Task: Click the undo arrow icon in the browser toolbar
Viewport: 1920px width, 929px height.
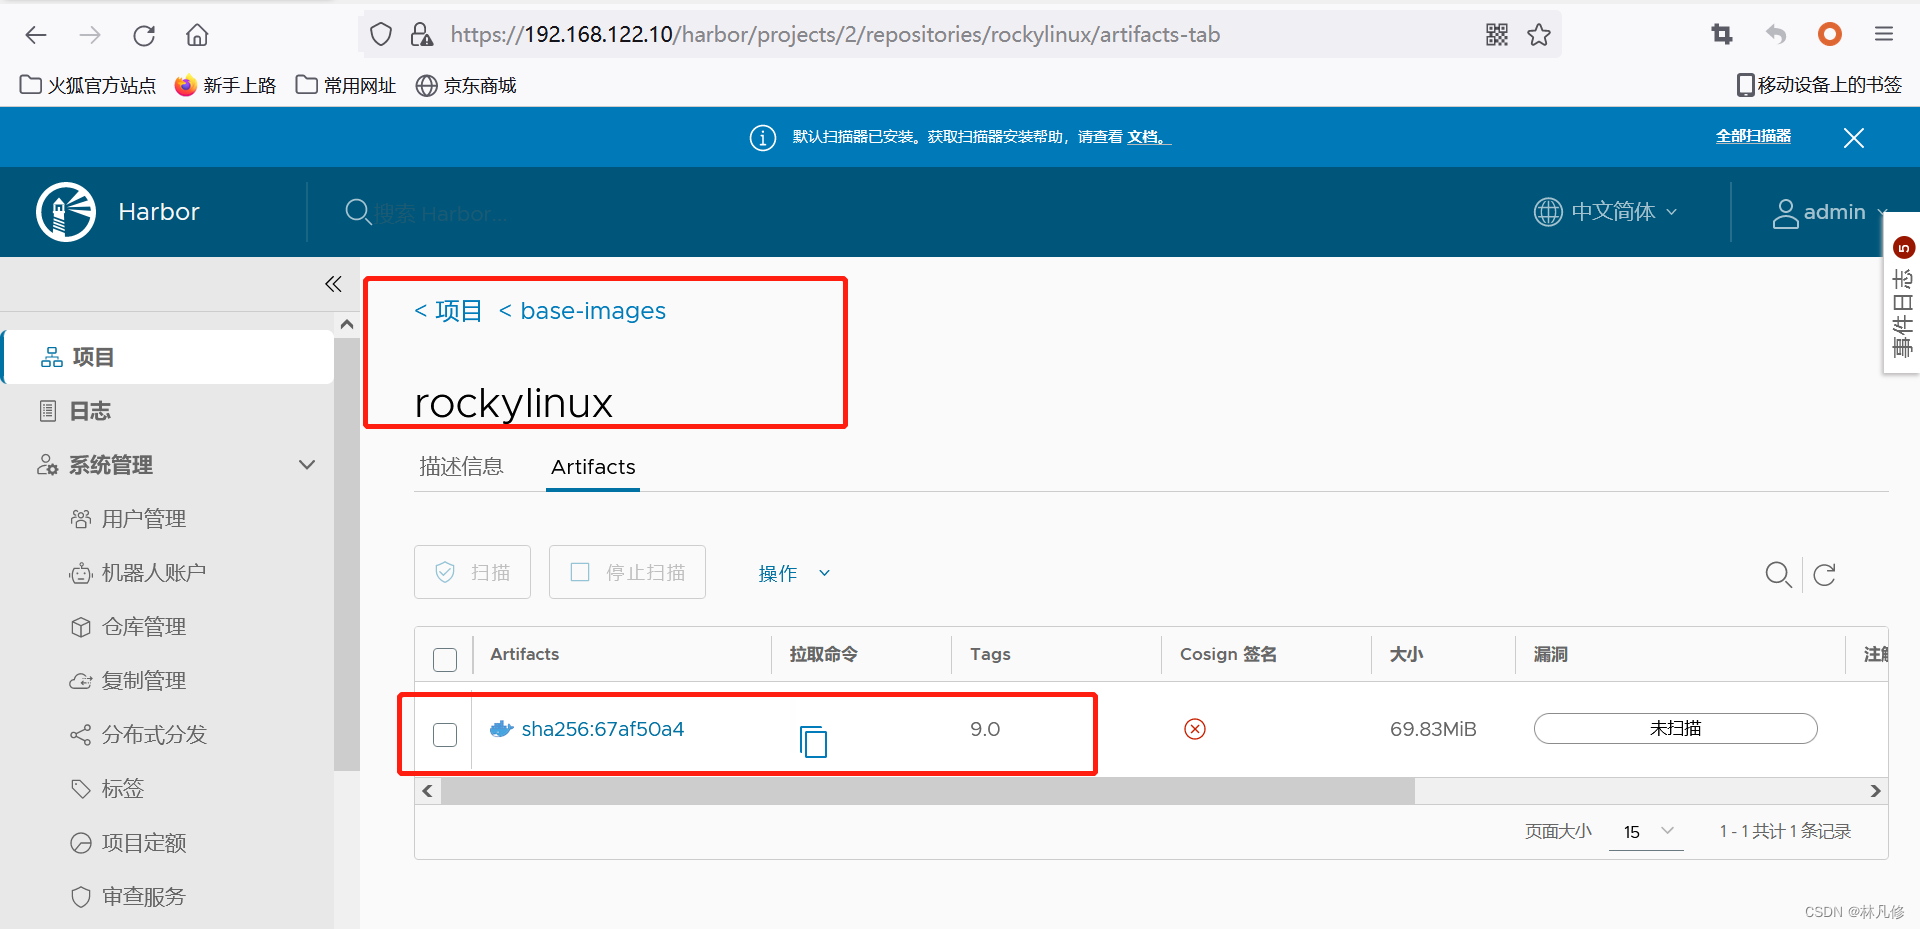Action: click(1776, 35)
